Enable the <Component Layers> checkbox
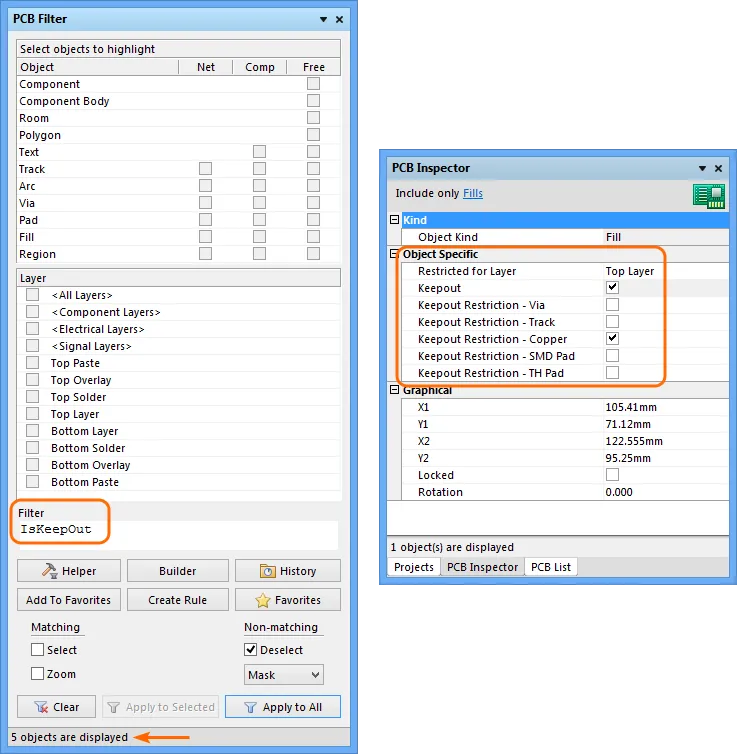The height and width of the screenshot is (754, 737). [32, 312]
